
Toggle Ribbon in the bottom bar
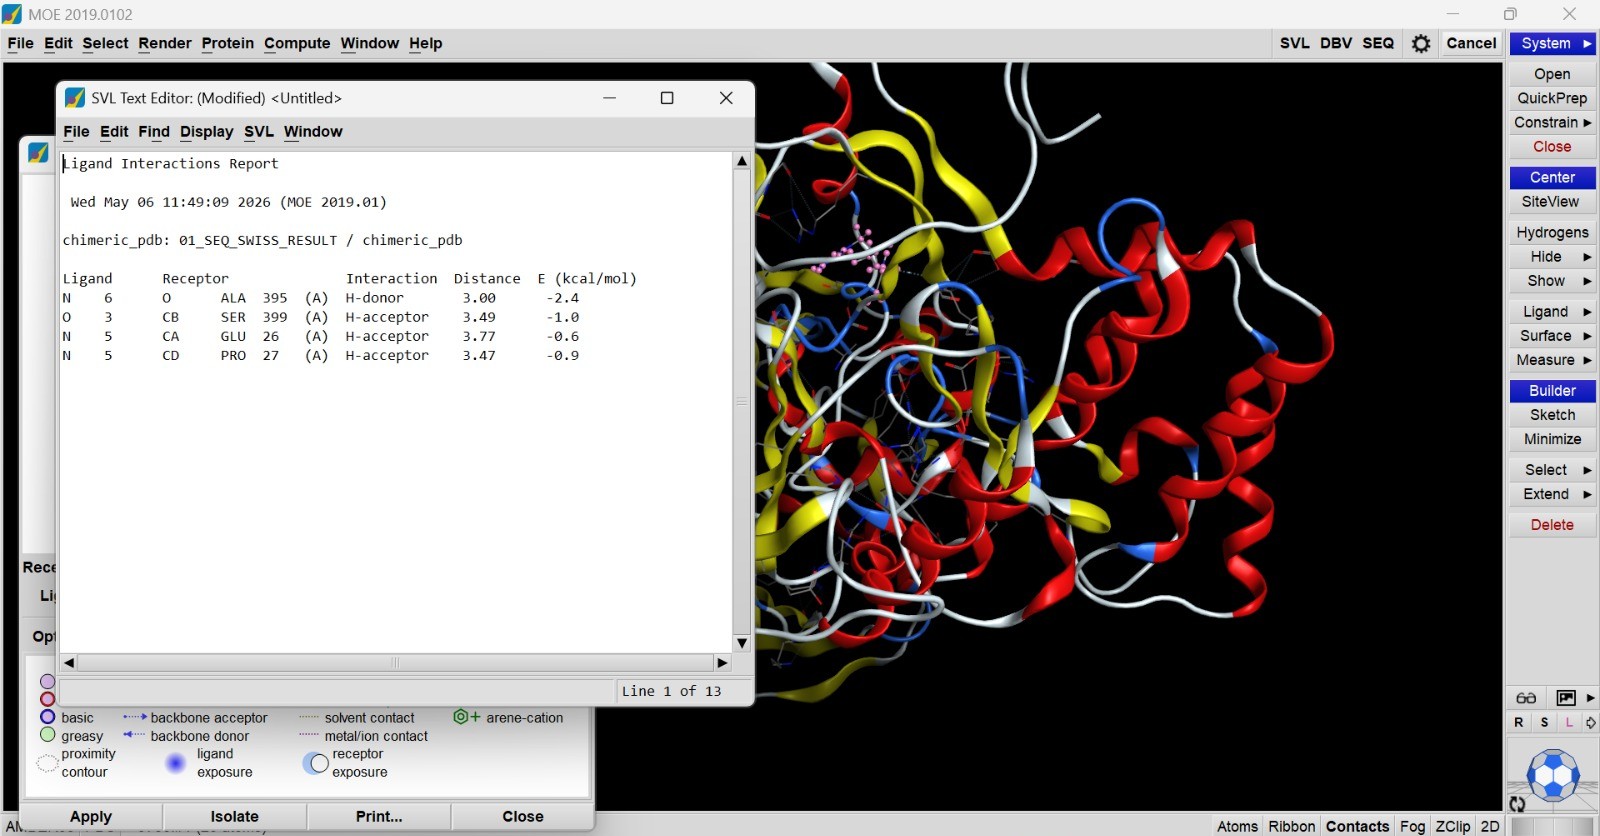click(x=1292, y=826)
